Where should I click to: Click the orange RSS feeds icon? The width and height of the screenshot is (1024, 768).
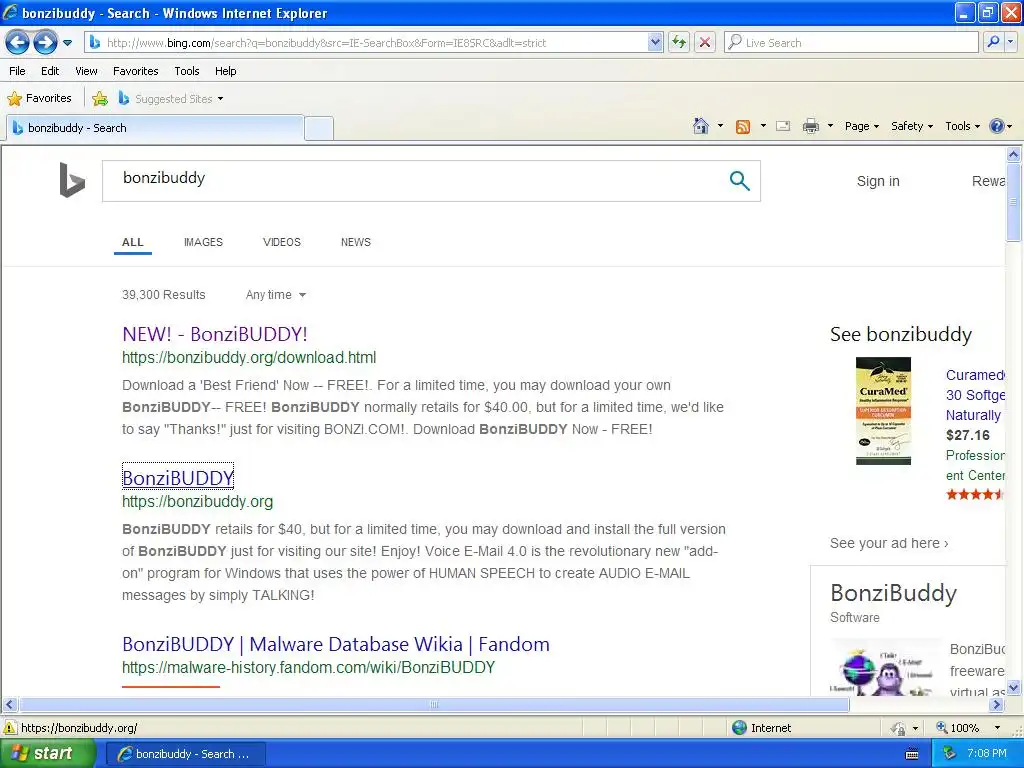pos(743,127)
